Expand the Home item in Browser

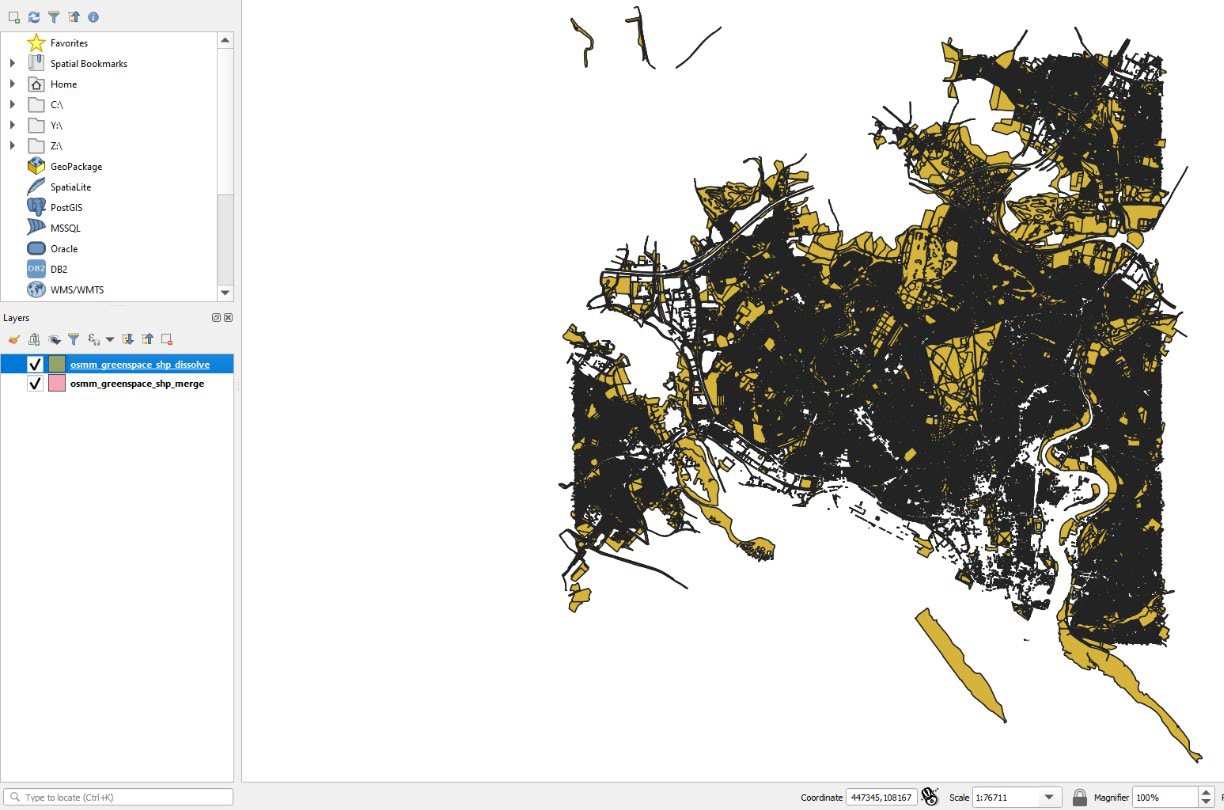coord(11,84)
